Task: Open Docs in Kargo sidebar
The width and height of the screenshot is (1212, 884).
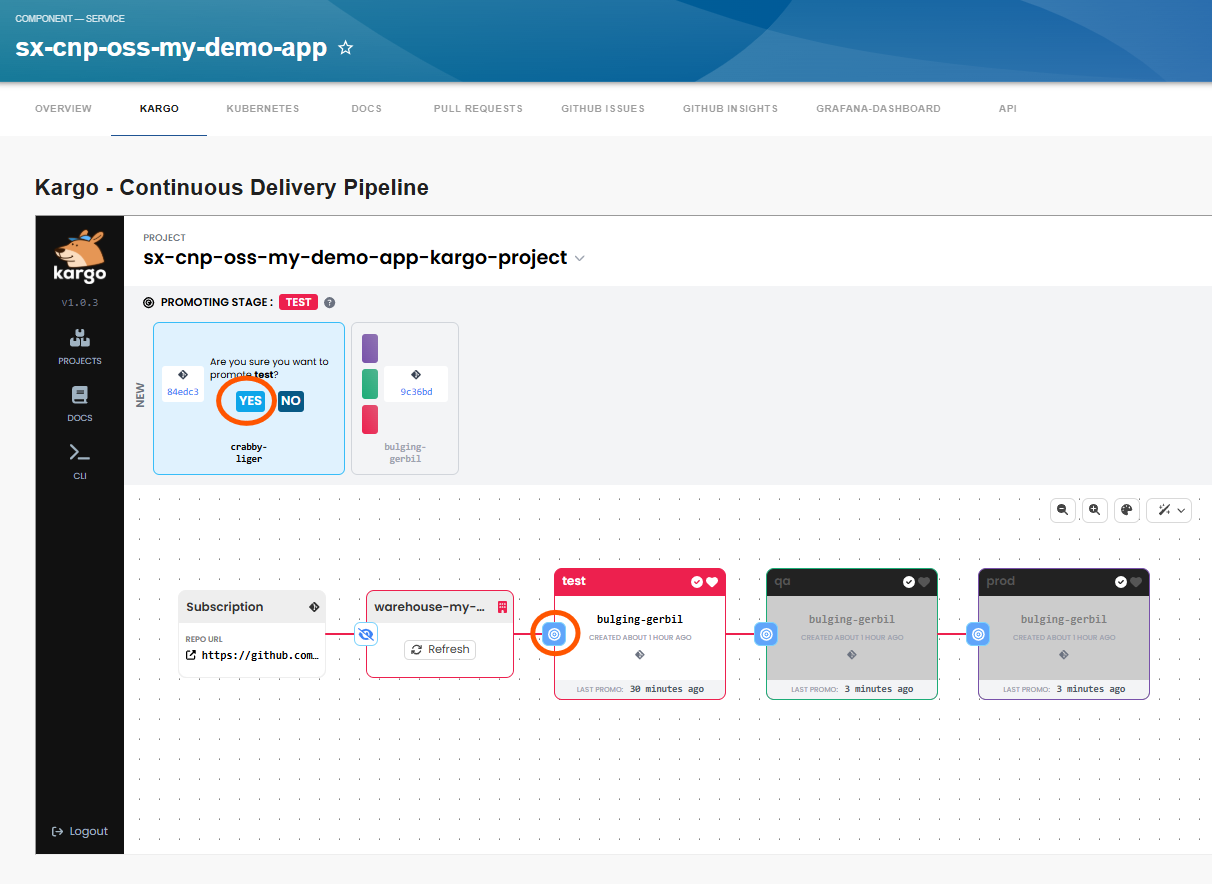Action: [80, 404]
